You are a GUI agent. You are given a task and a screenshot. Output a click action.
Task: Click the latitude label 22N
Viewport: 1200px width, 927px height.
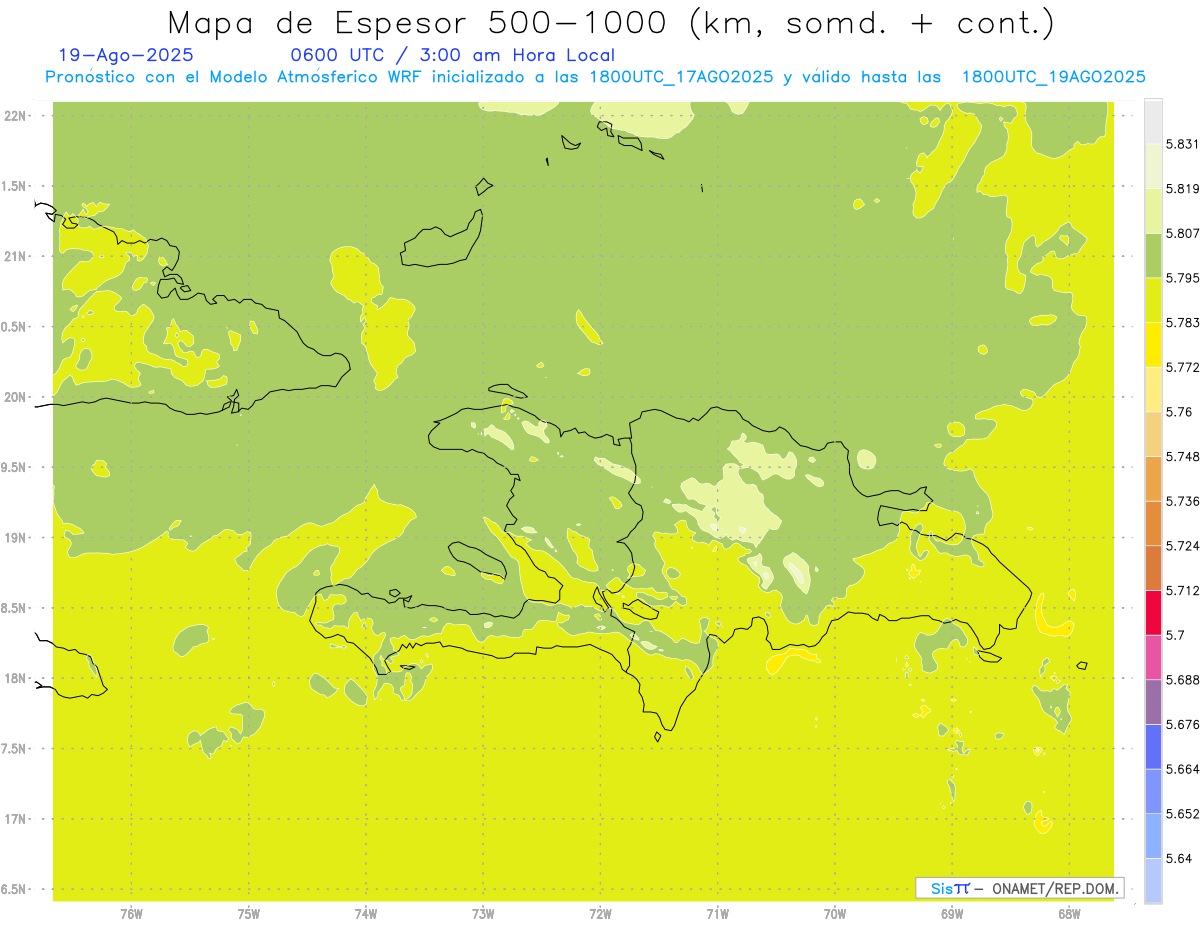pos(15,116)
